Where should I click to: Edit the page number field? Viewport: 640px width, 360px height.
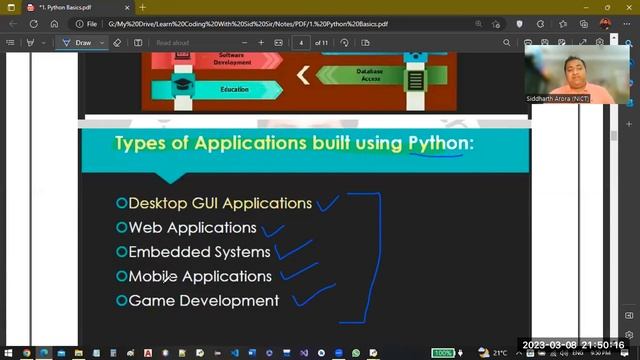coord(301,43)
